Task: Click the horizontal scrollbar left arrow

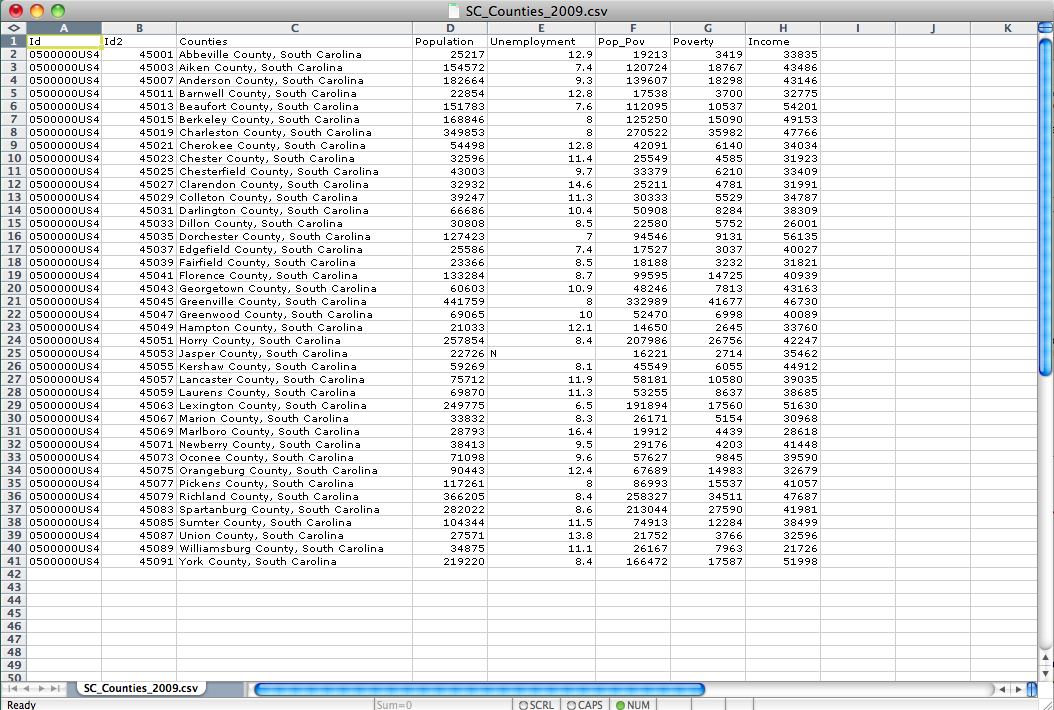Action: click(x=1000, y=689)
